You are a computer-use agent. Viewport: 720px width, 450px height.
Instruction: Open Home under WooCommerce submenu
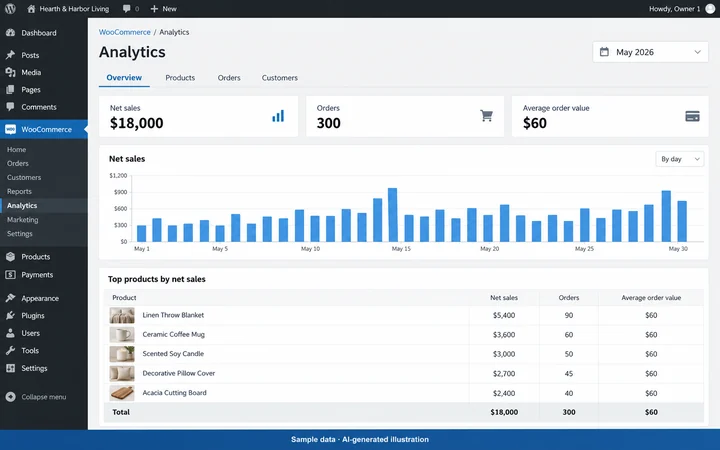click(17, 149)
